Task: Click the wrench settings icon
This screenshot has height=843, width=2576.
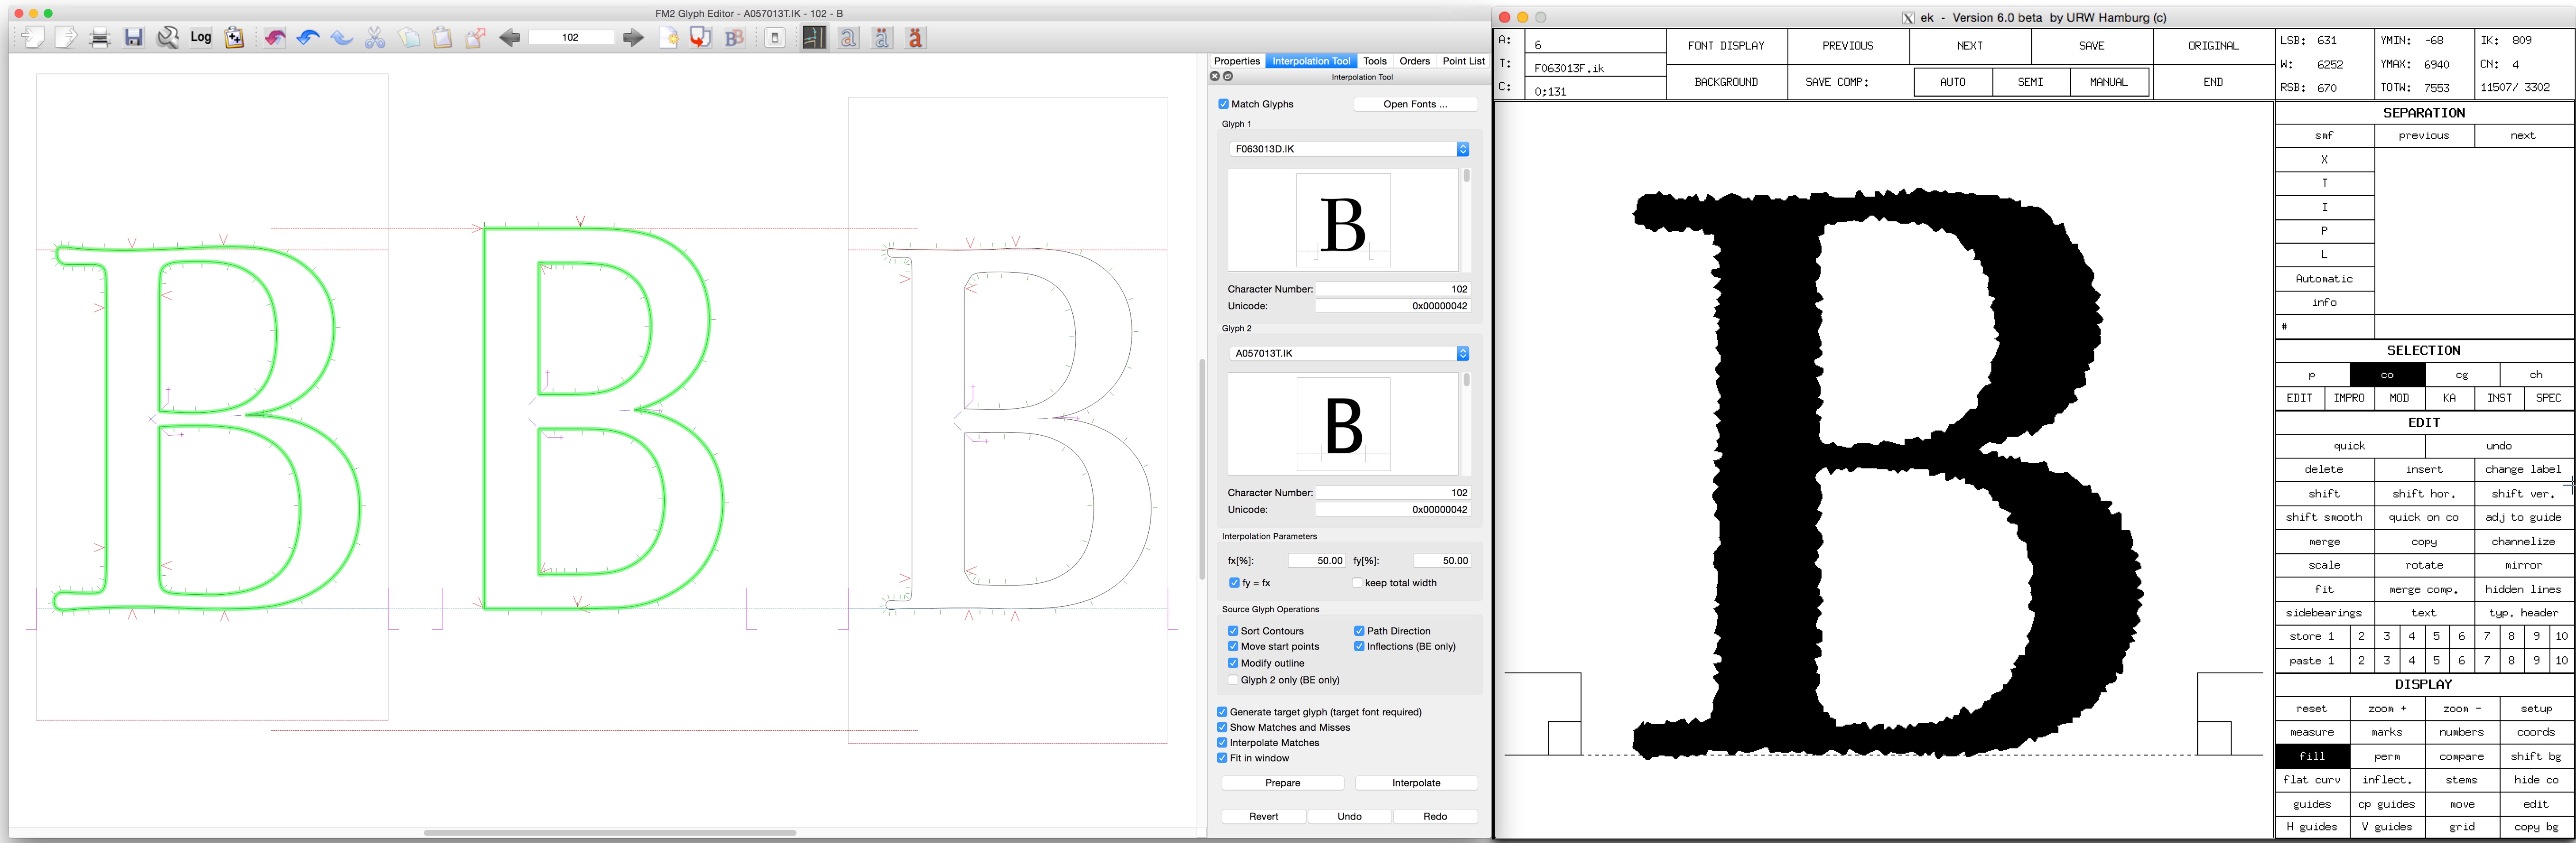Action: [x=167, y=38]
